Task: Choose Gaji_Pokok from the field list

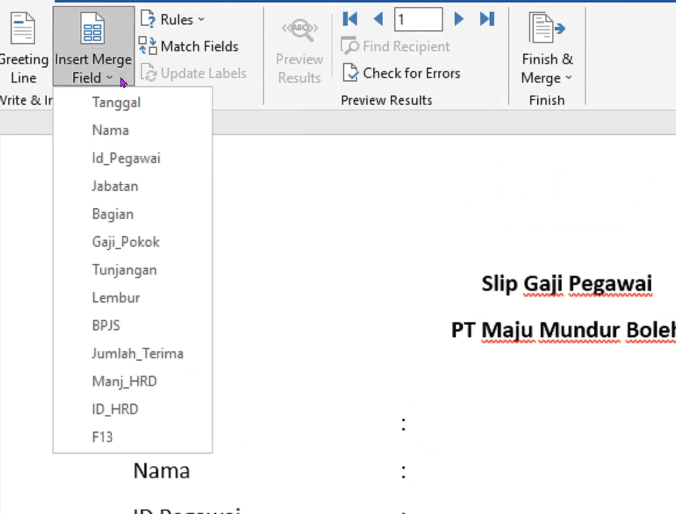Action: [125, 242]
